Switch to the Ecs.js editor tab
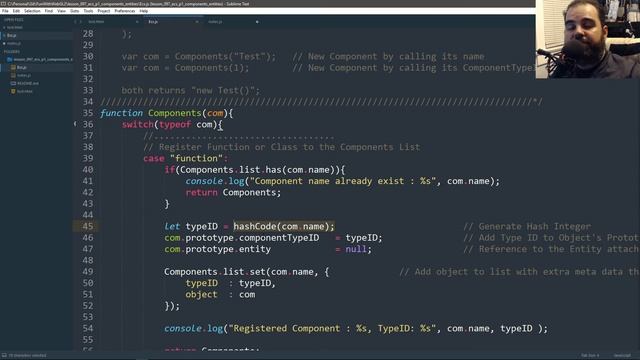 [153, 22]
